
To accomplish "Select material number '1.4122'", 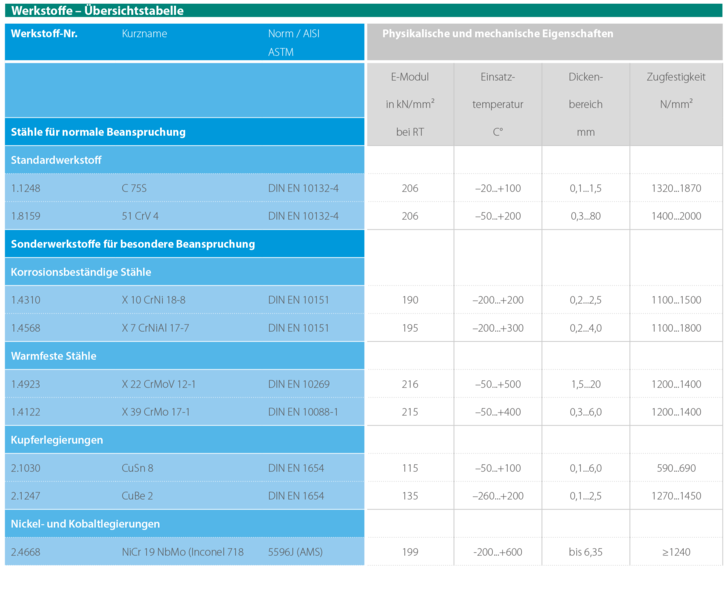I will pyautogui.click(x=26, y=412).
